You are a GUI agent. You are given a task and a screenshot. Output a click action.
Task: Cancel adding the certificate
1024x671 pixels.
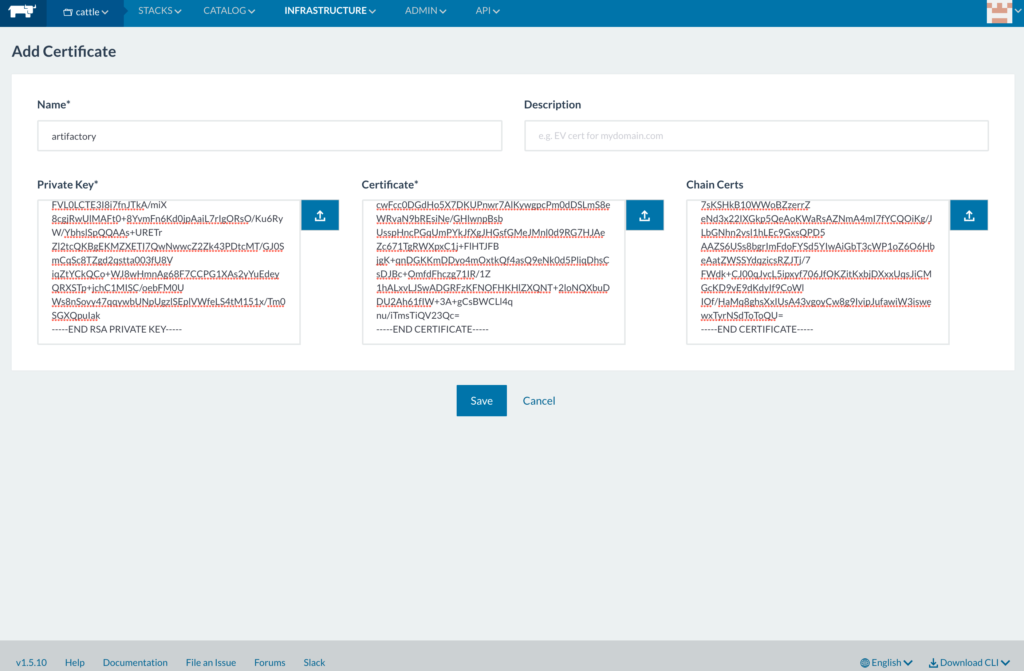[x=538, y=400]
